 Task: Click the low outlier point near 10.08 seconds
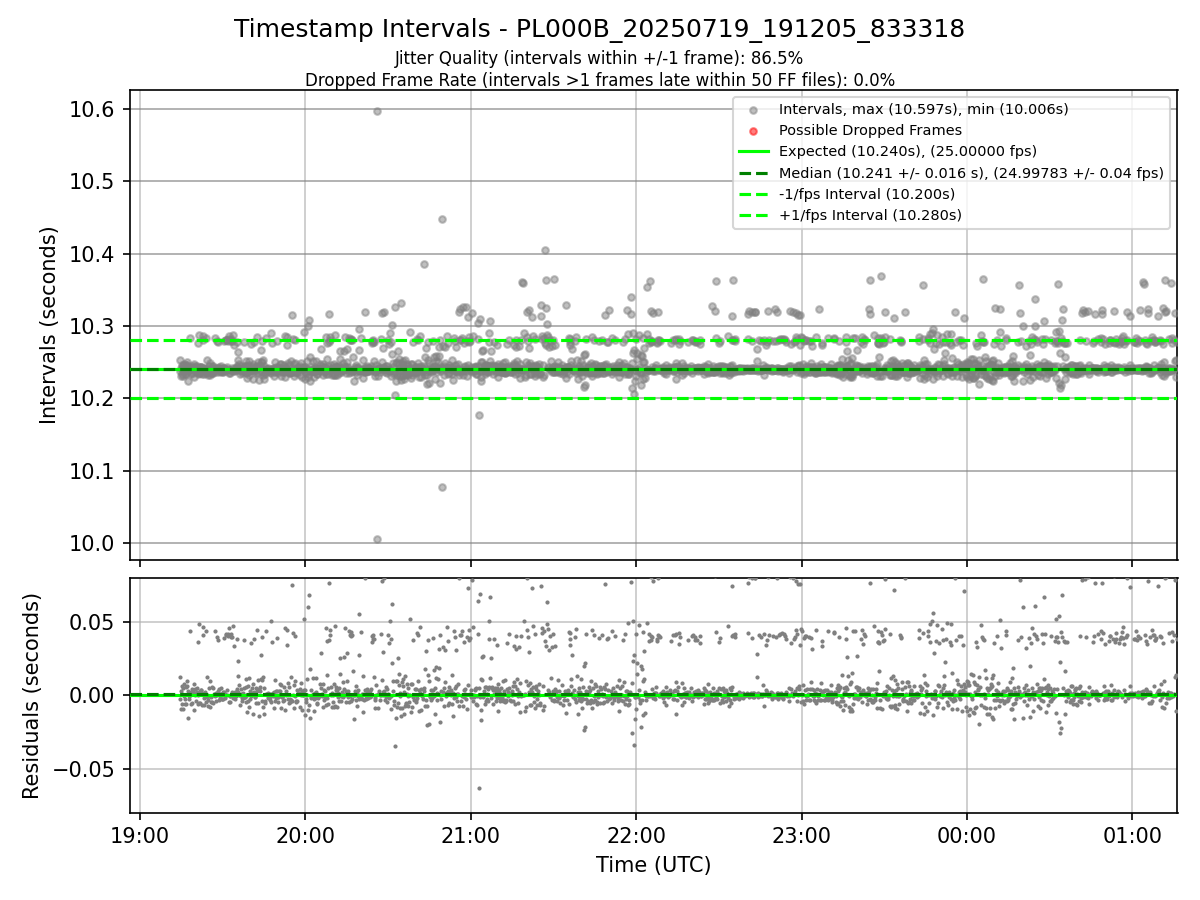coord(442,487)
